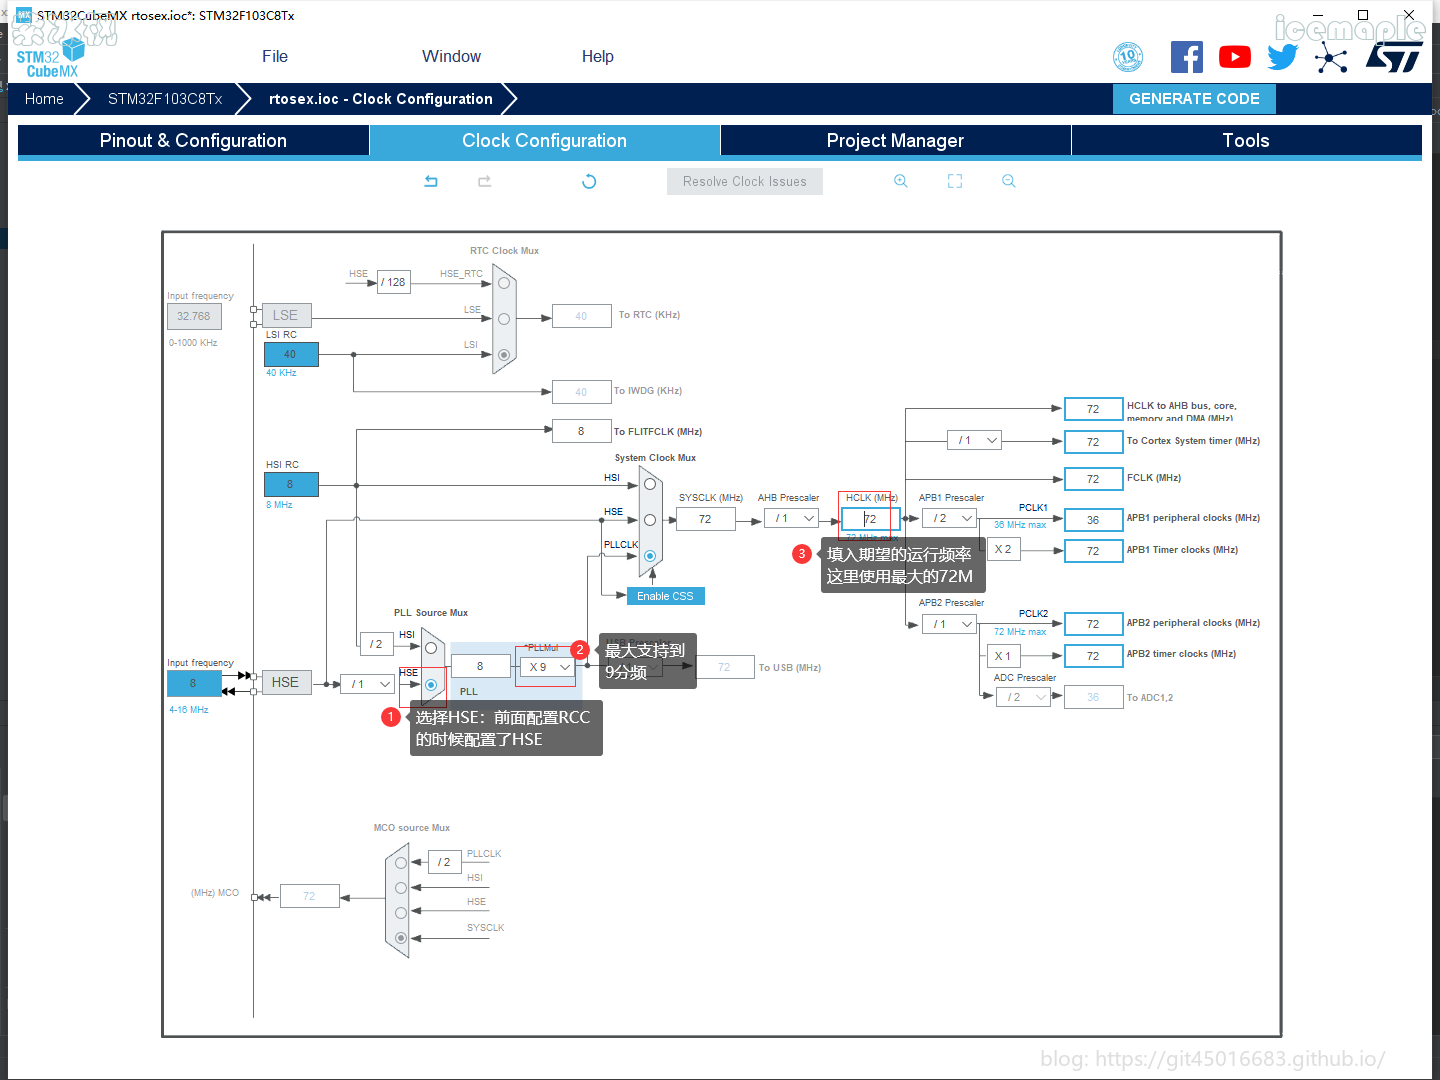Open the Window menu
This screenshot has height=1080, width=1440.
(451, 56)
